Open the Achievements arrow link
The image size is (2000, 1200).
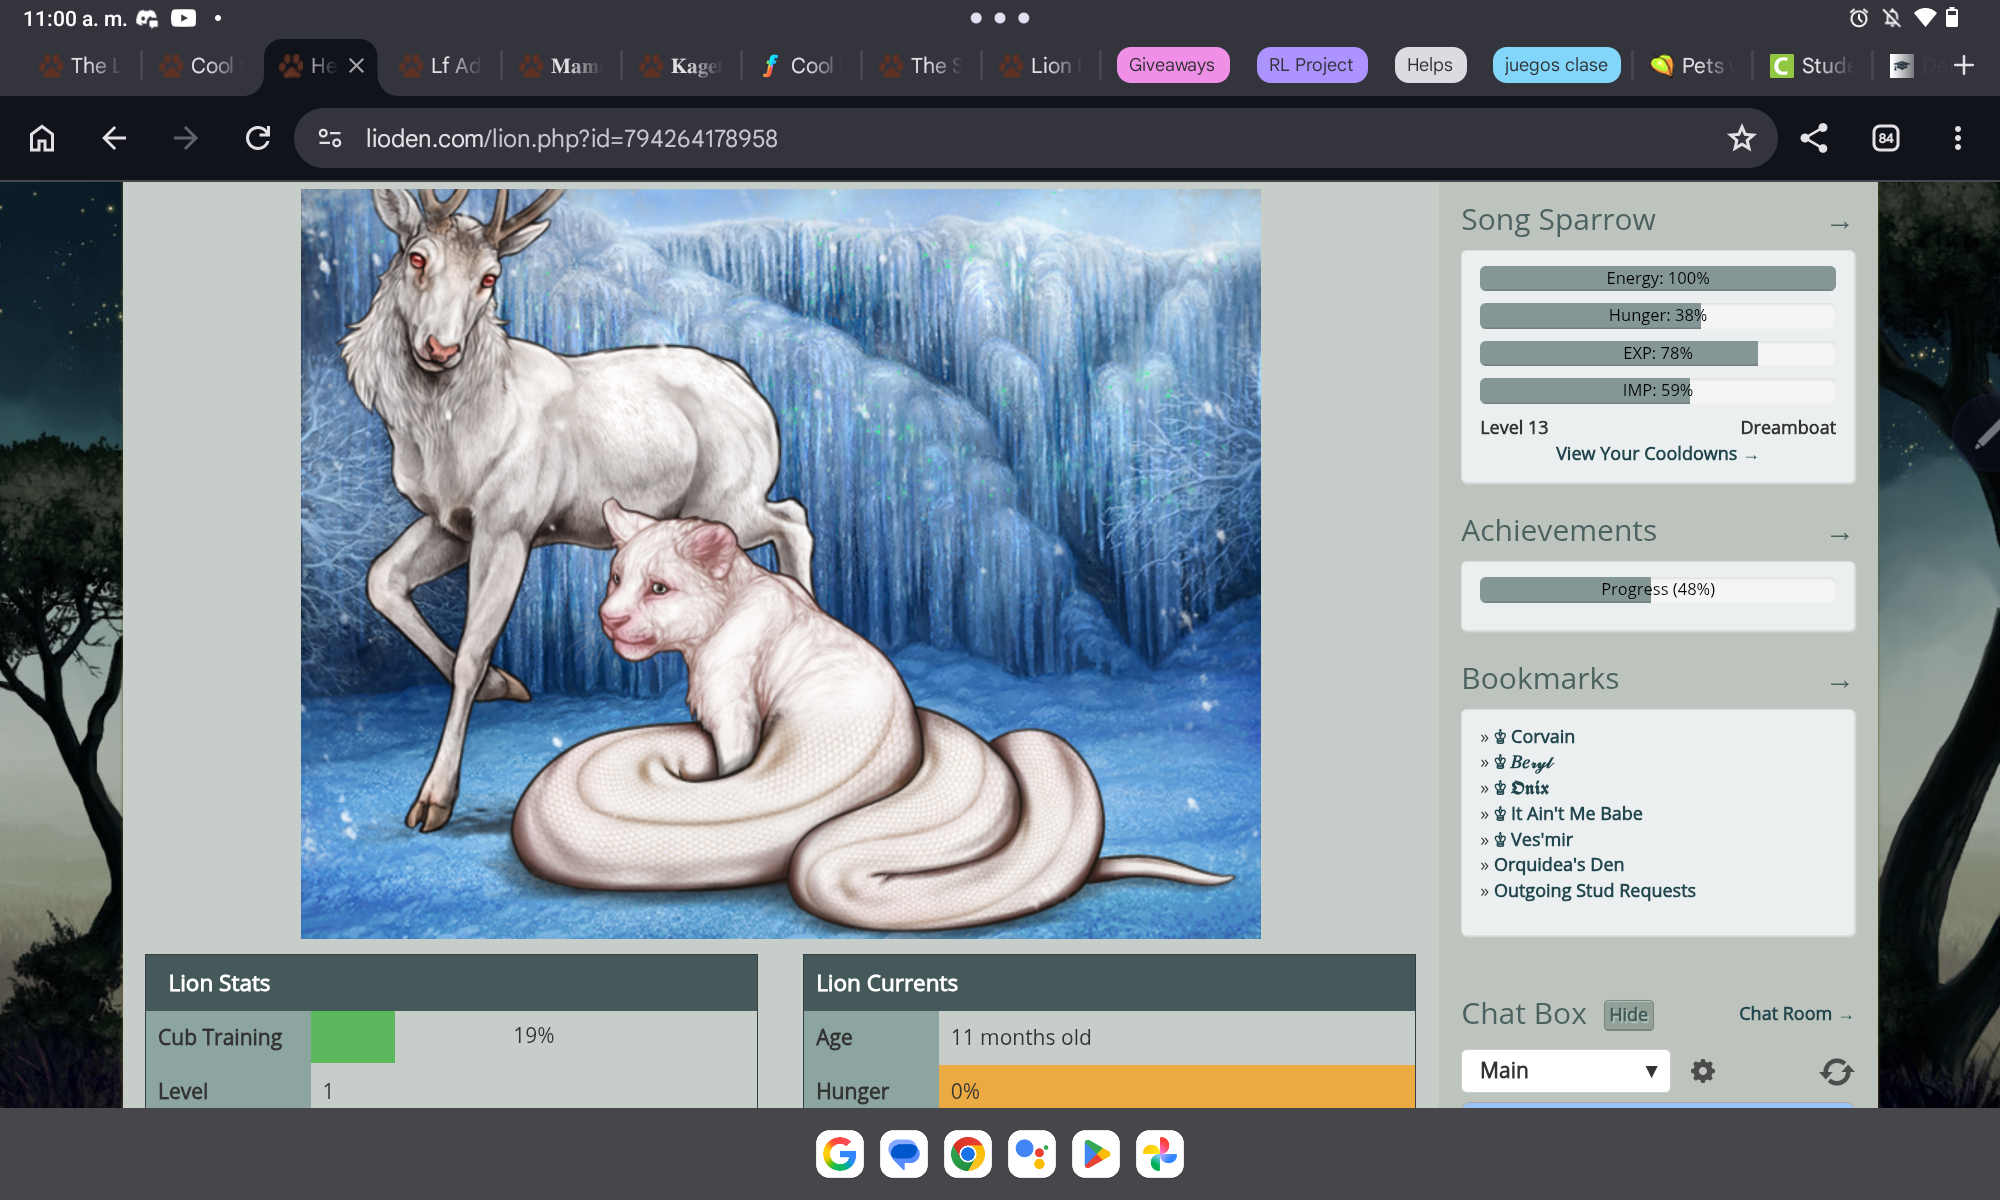click(x=1840, y=536)
